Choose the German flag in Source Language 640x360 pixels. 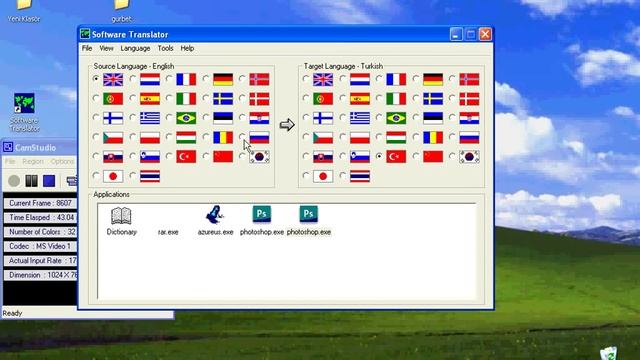[x=223, y=79]
